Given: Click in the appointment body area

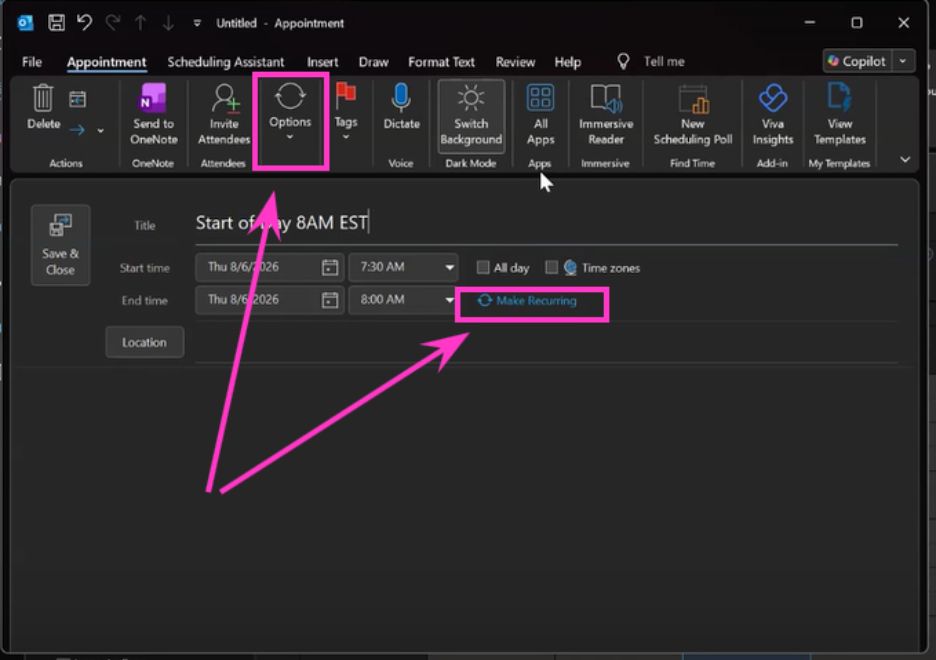Looking at the screenshot, I should 466,507.
